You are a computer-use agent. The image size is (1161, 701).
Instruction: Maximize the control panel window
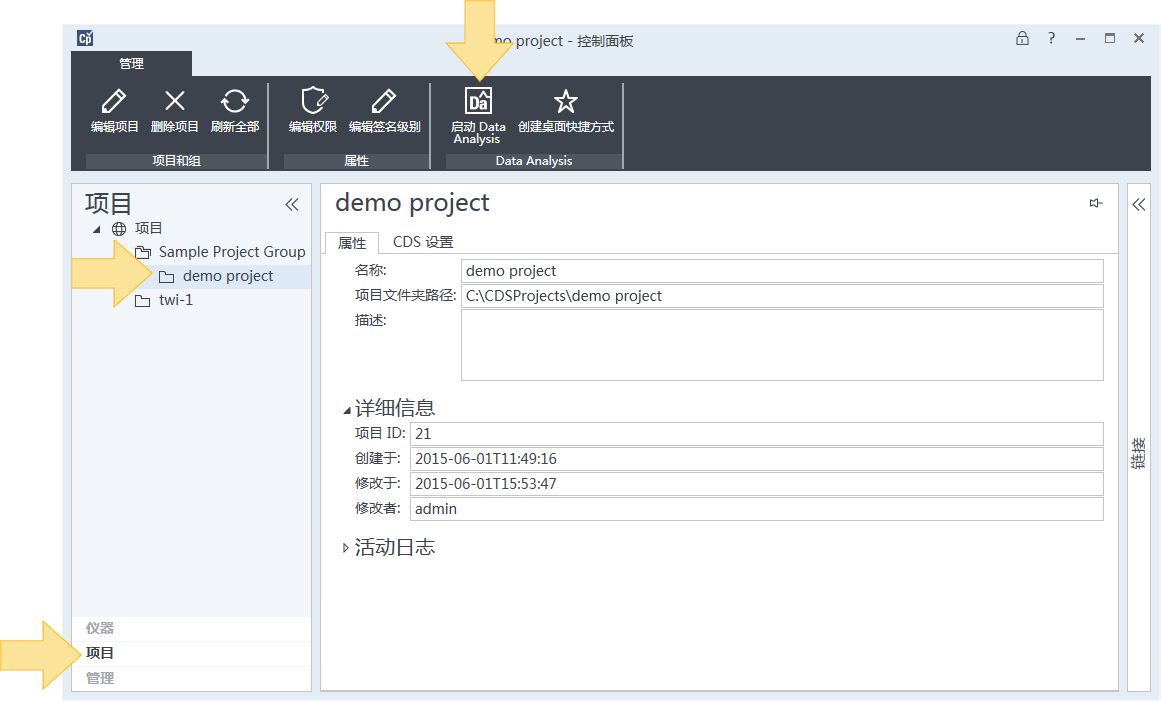point(1110,38)
